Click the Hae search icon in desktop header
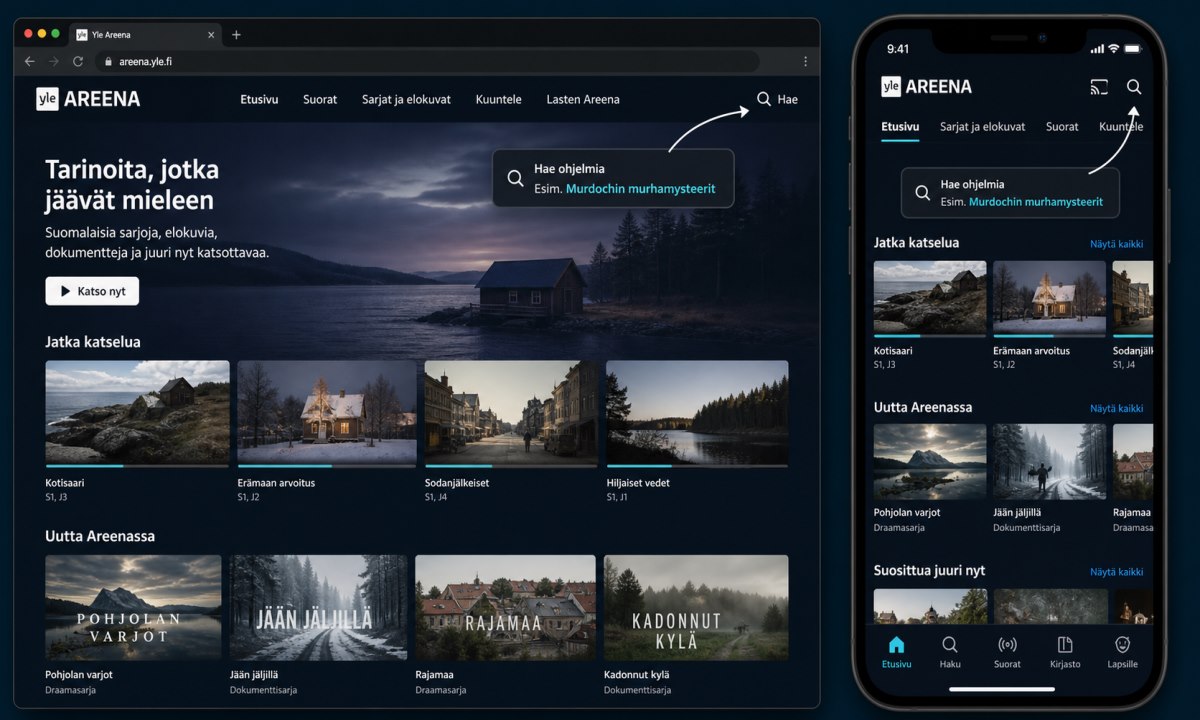Viewport: 1200px width, 720px height. click(764, 99)
